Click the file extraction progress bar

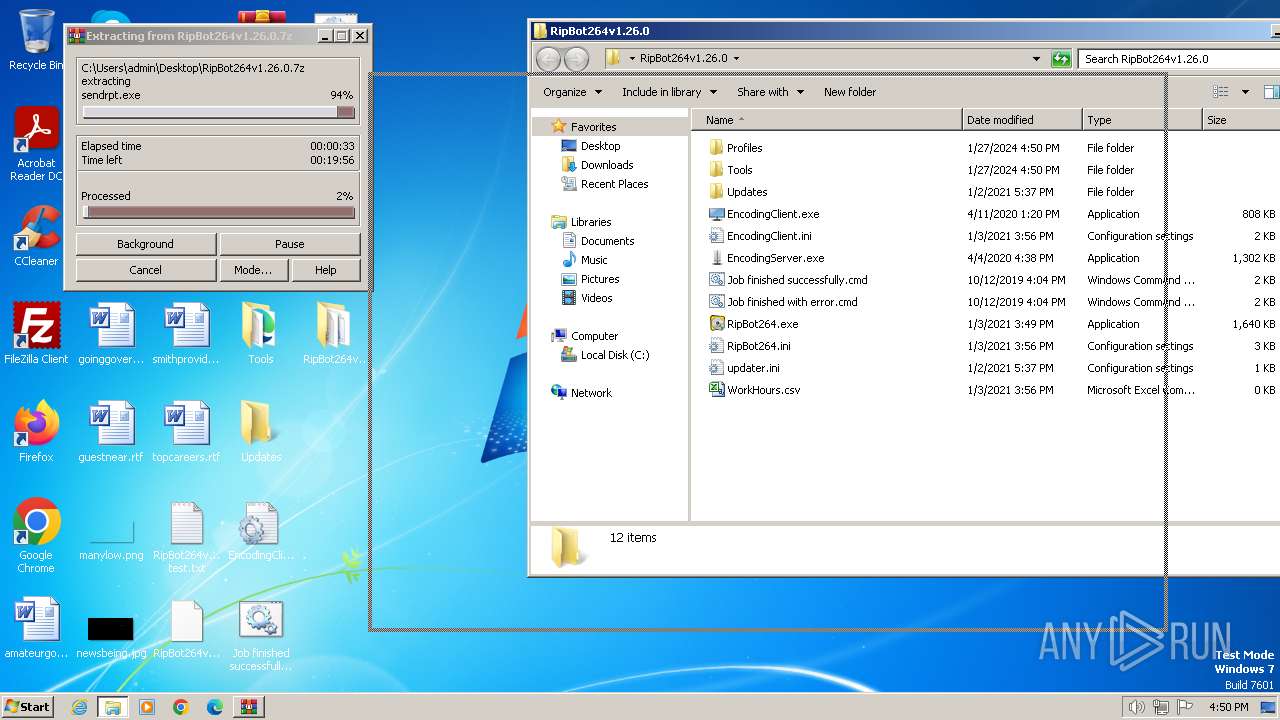point(218,113)
